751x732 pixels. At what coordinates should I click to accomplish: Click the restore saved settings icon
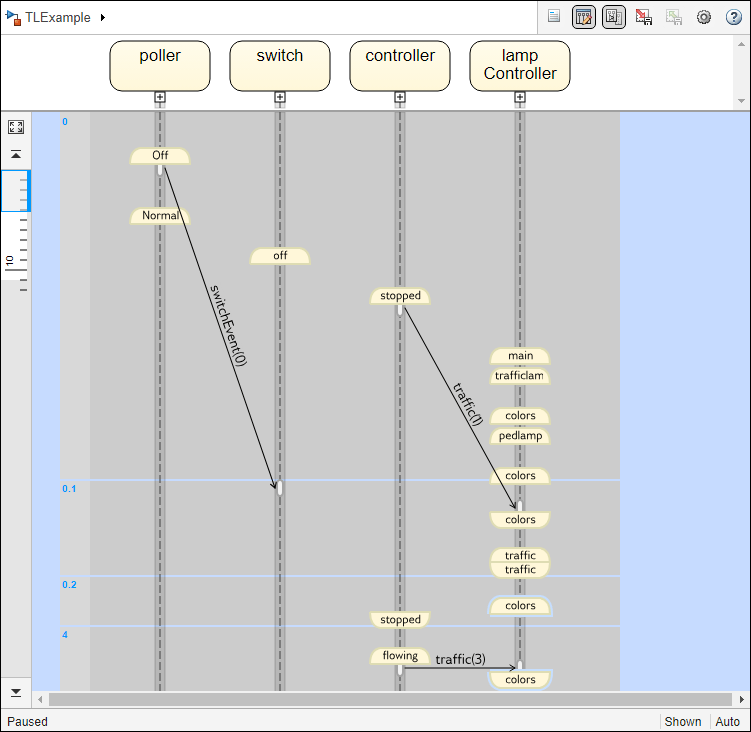(x=674, y=17)
